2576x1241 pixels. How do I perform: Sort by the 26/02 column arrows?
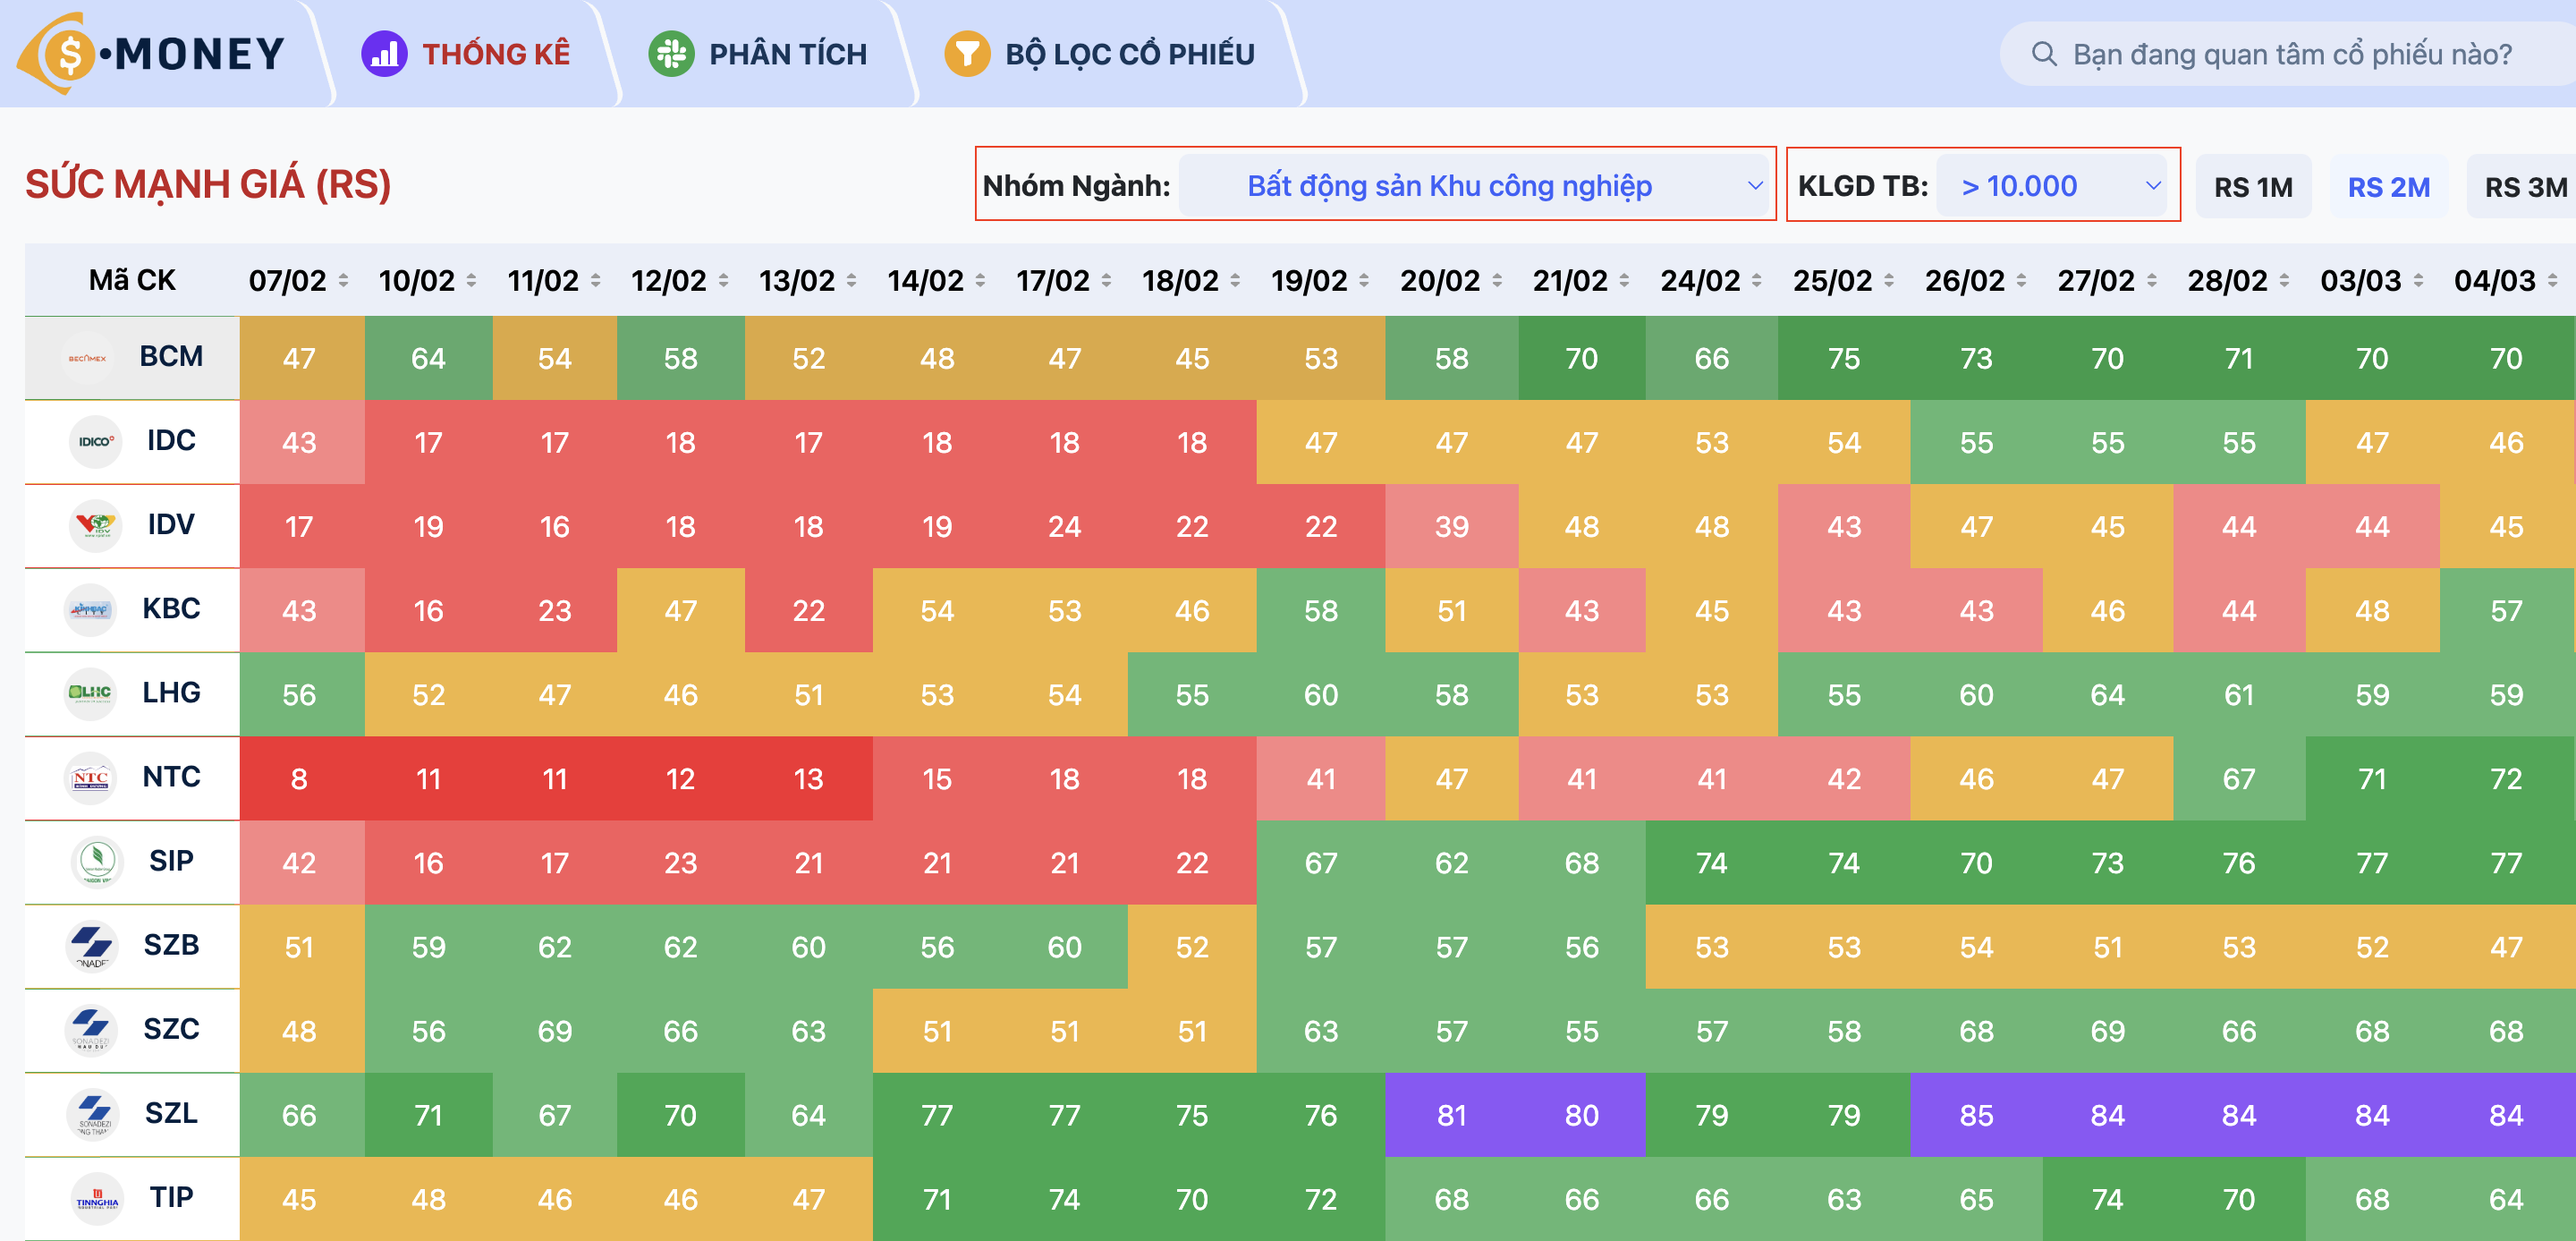click(2021, 281)
